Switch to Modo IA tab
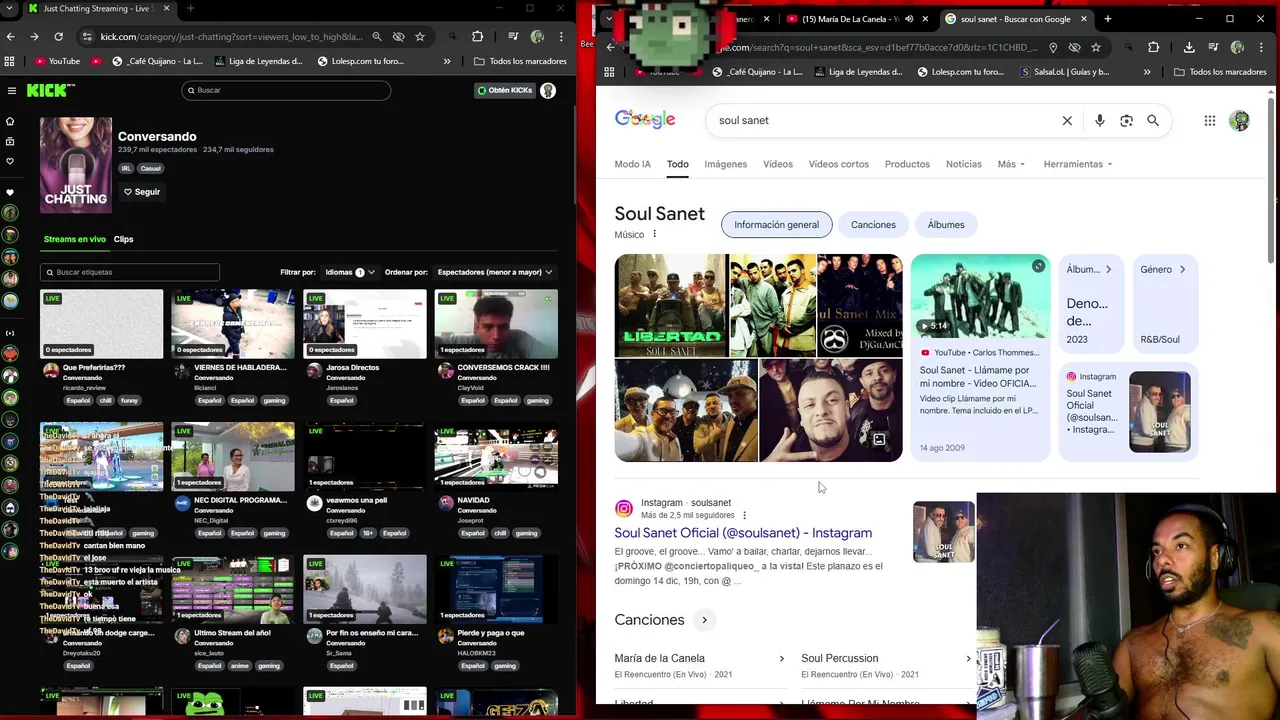 (632, 164)
